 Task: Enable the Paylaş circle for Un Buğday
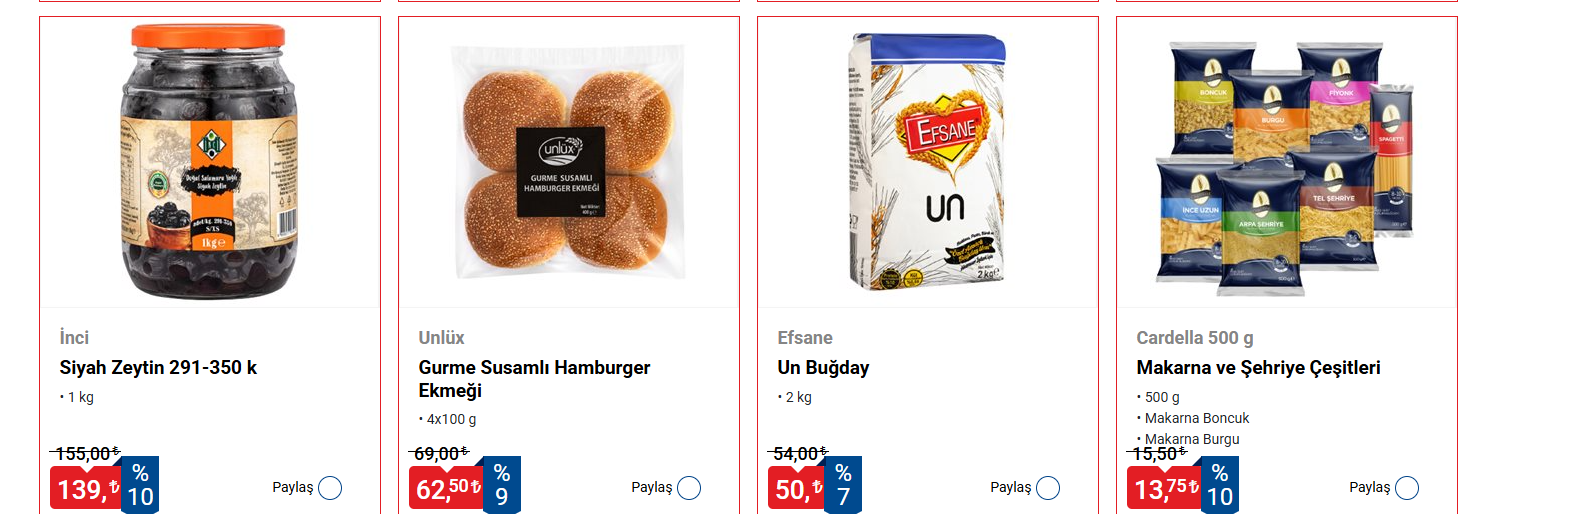pos(1048,488)
